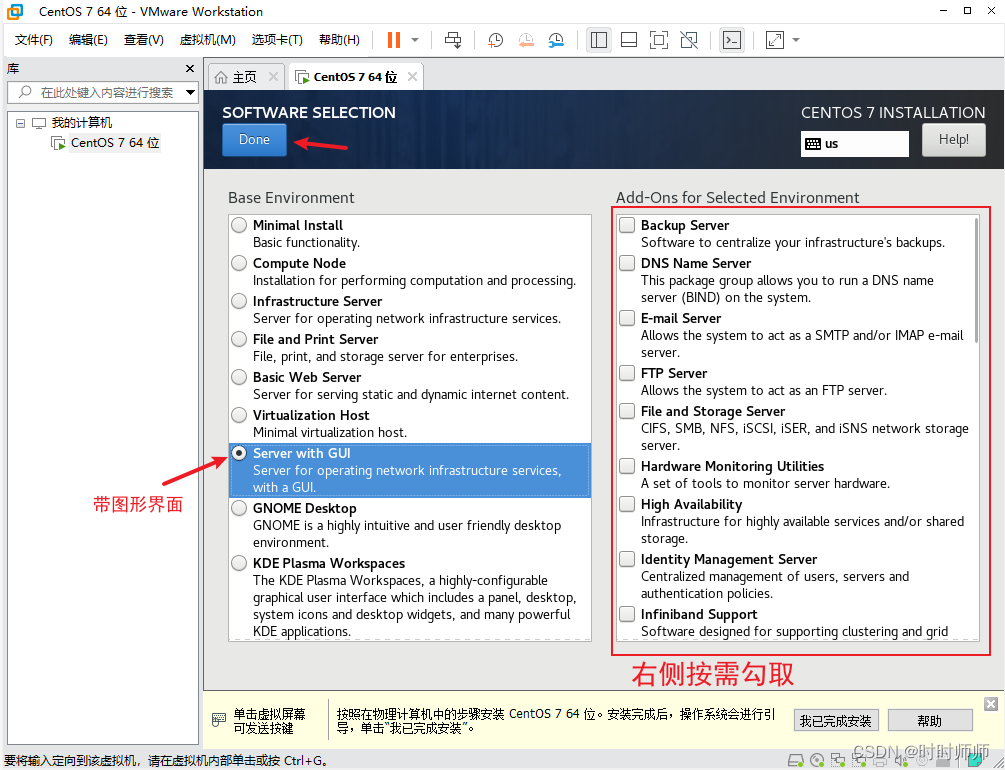
Task: Click the add-ons list scrollbar
Action: click(x=976, y=280)
